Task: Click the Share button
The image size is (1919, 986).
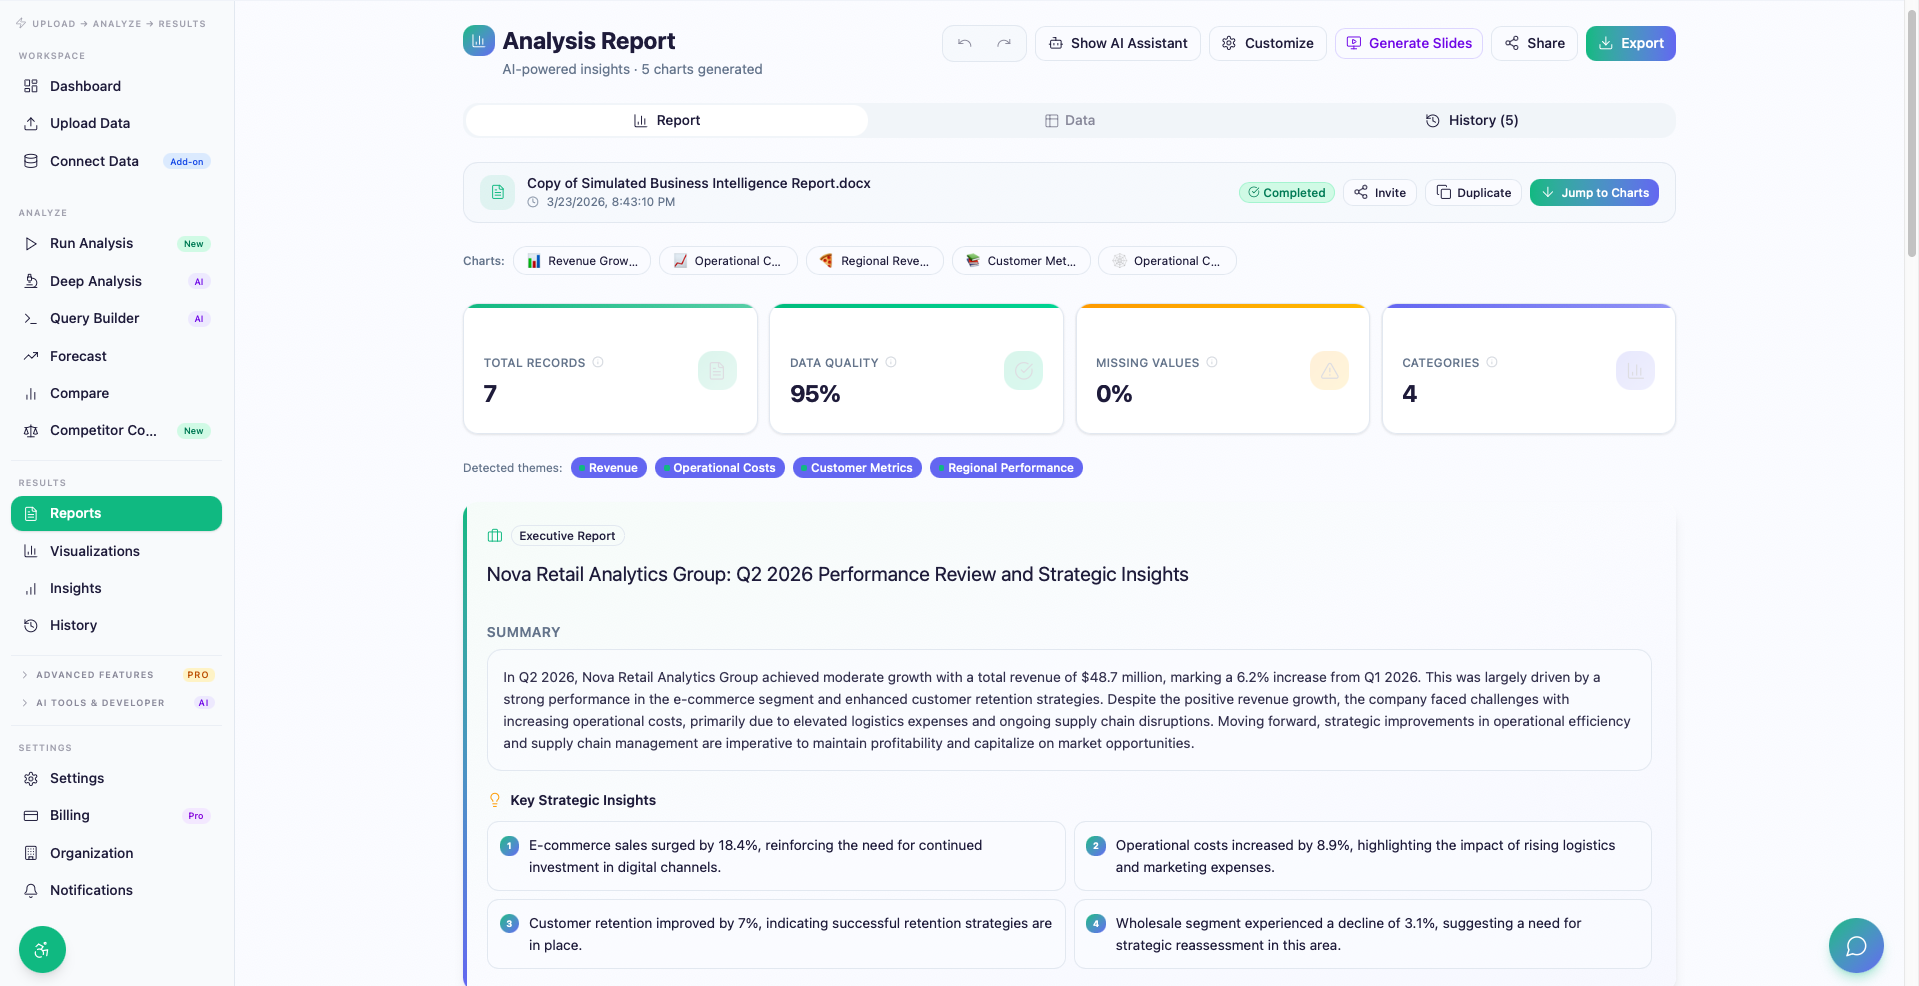Action: pos(1535,43)
